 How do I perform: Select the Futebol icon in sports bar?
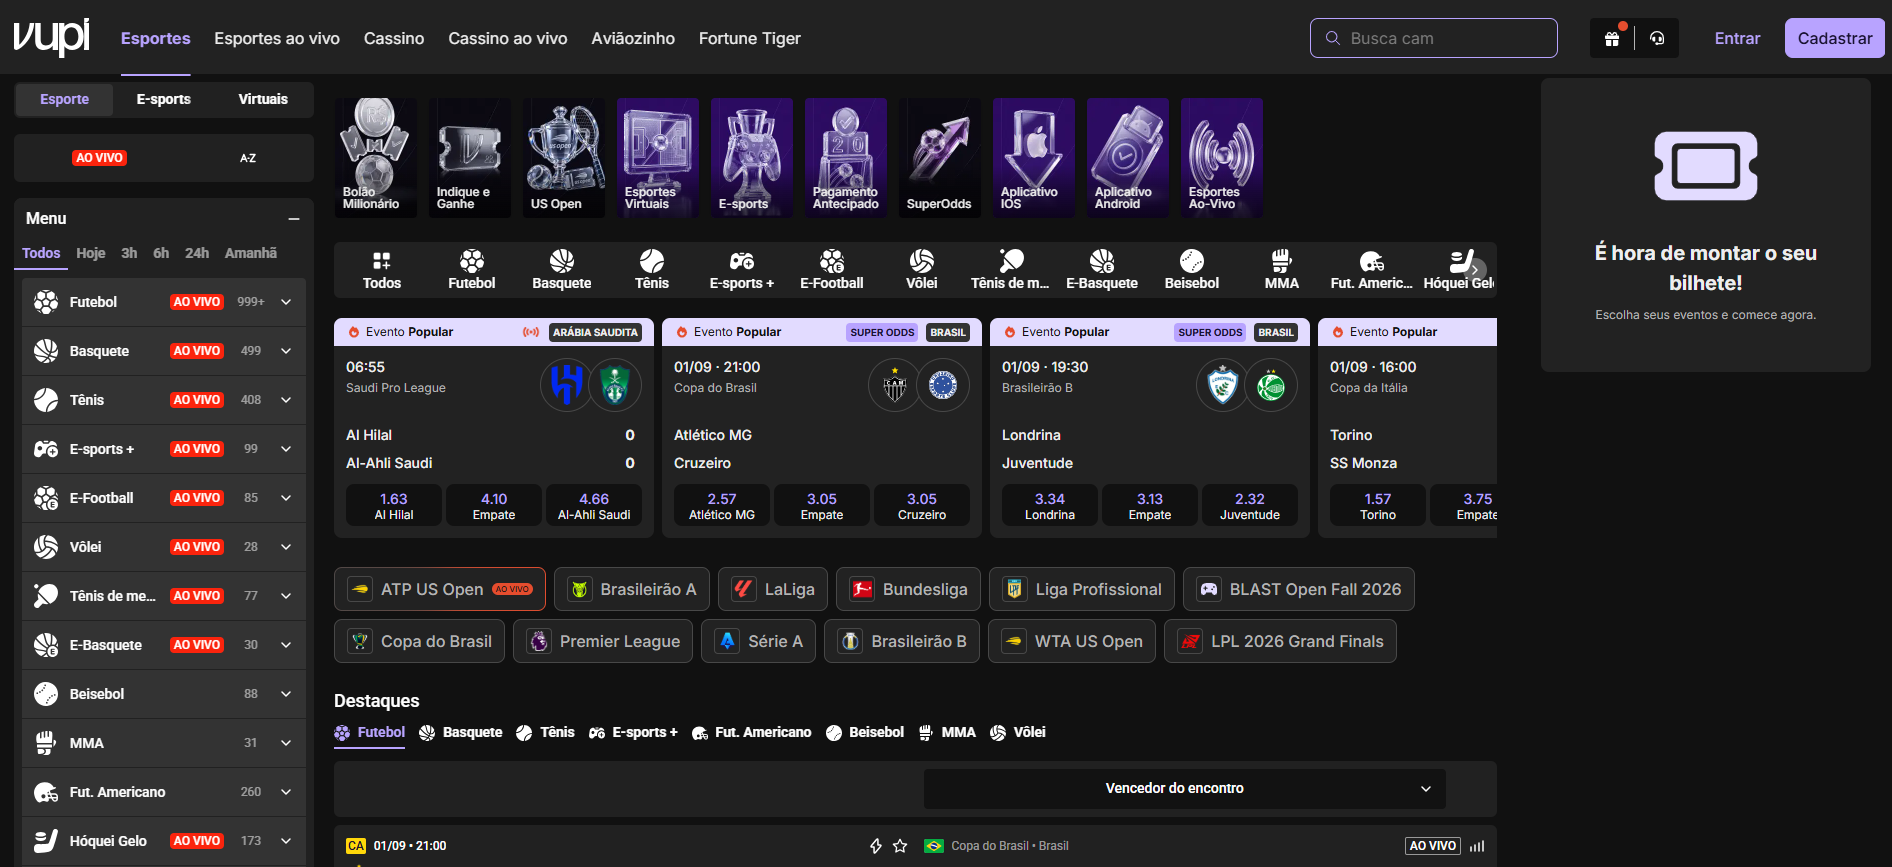472,261
